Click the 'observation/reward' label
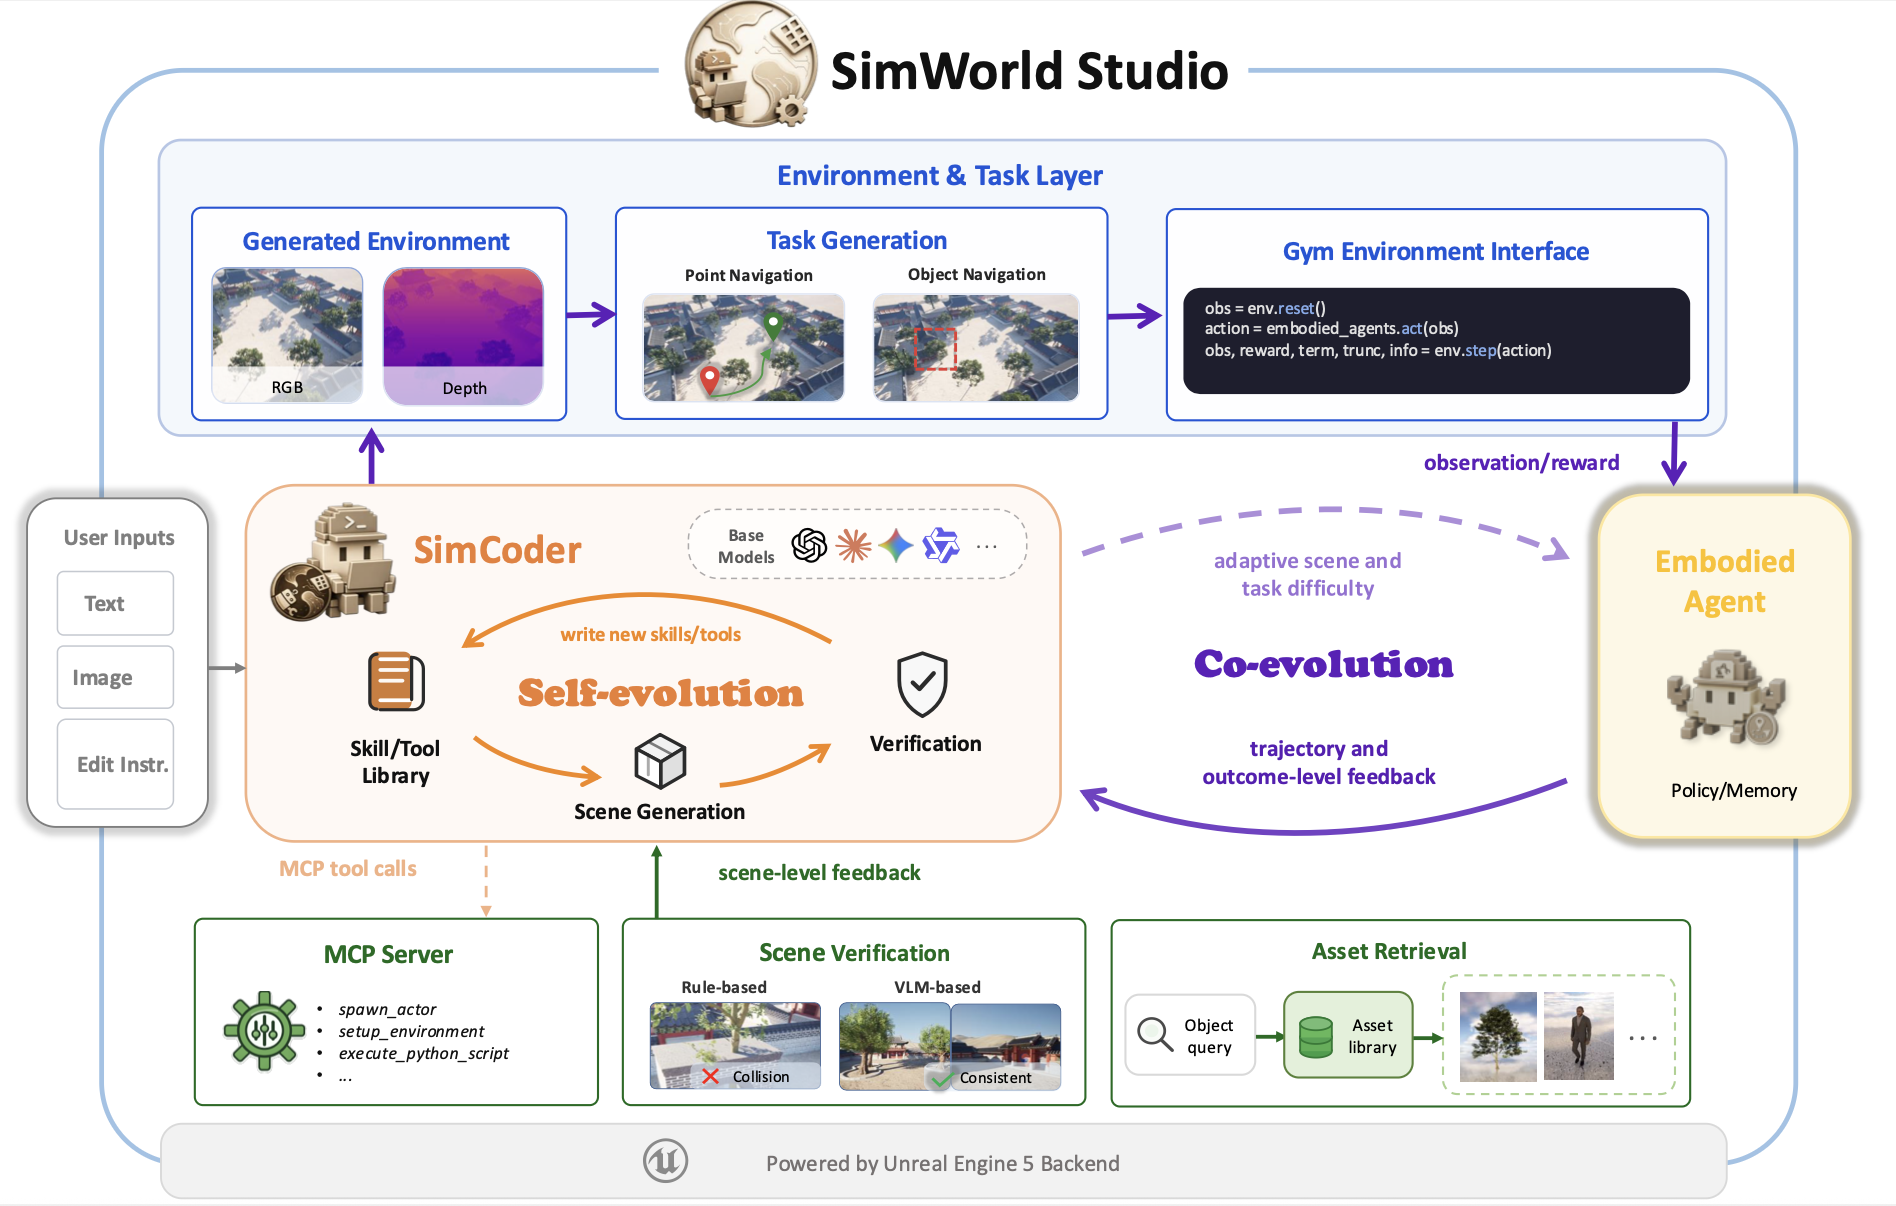 (1522, 462)
